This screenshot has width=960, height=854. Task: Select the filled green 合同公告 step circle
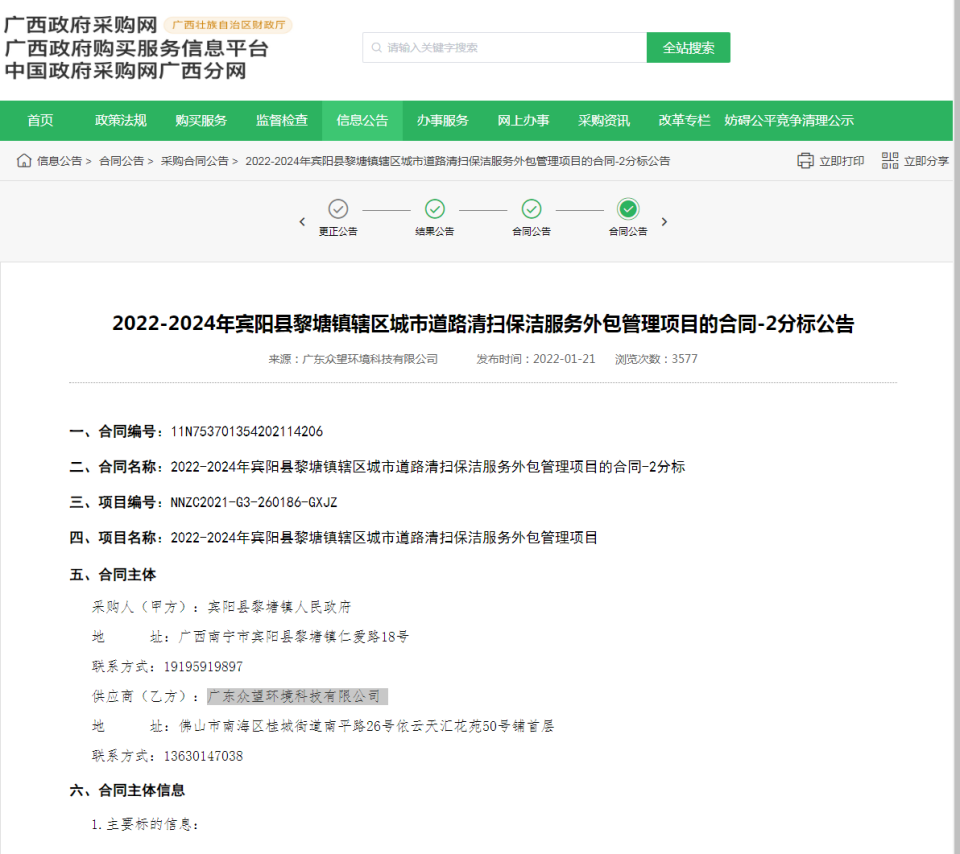628,209
